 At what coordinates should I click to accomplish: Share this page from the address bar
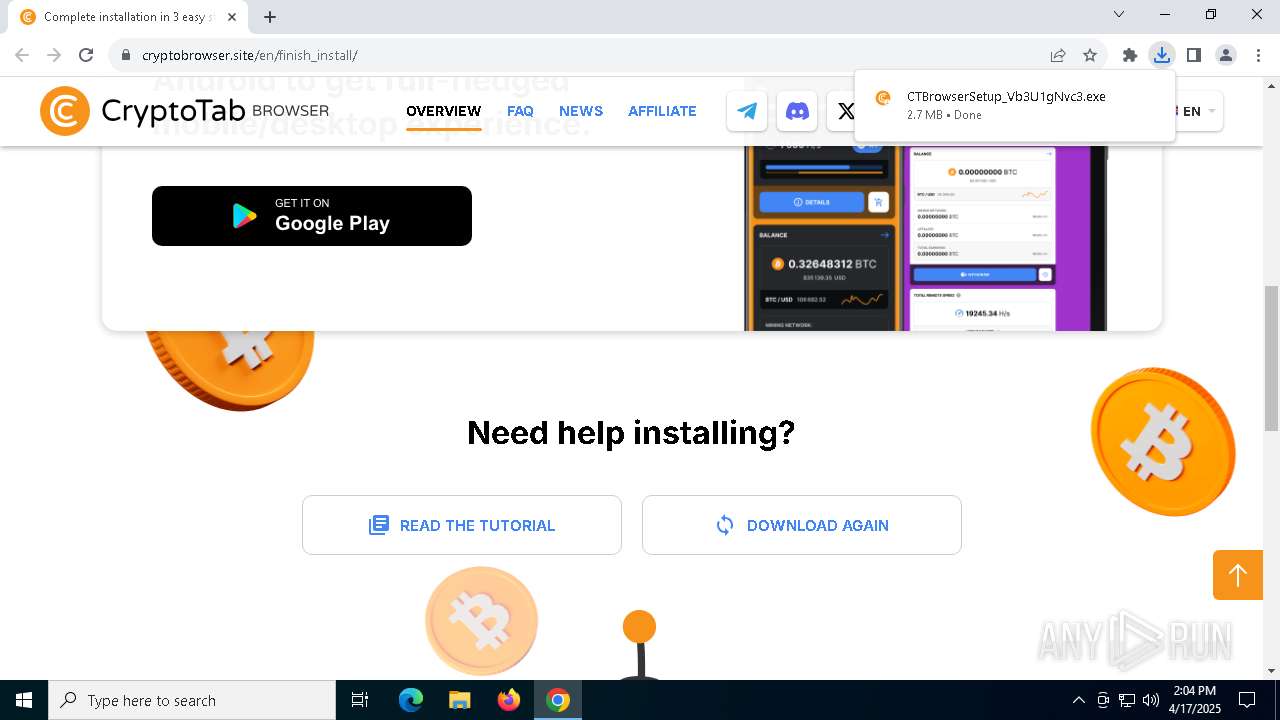(x=1058, y=55)
